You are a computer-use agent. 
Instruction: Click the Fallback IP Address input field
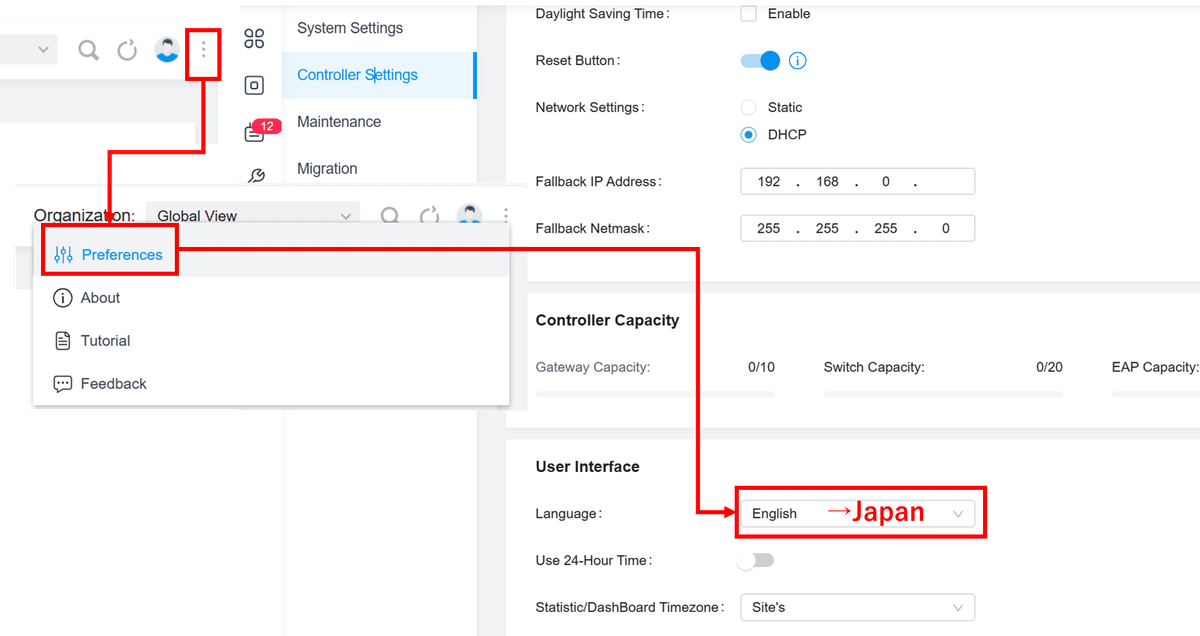[857, 181]
